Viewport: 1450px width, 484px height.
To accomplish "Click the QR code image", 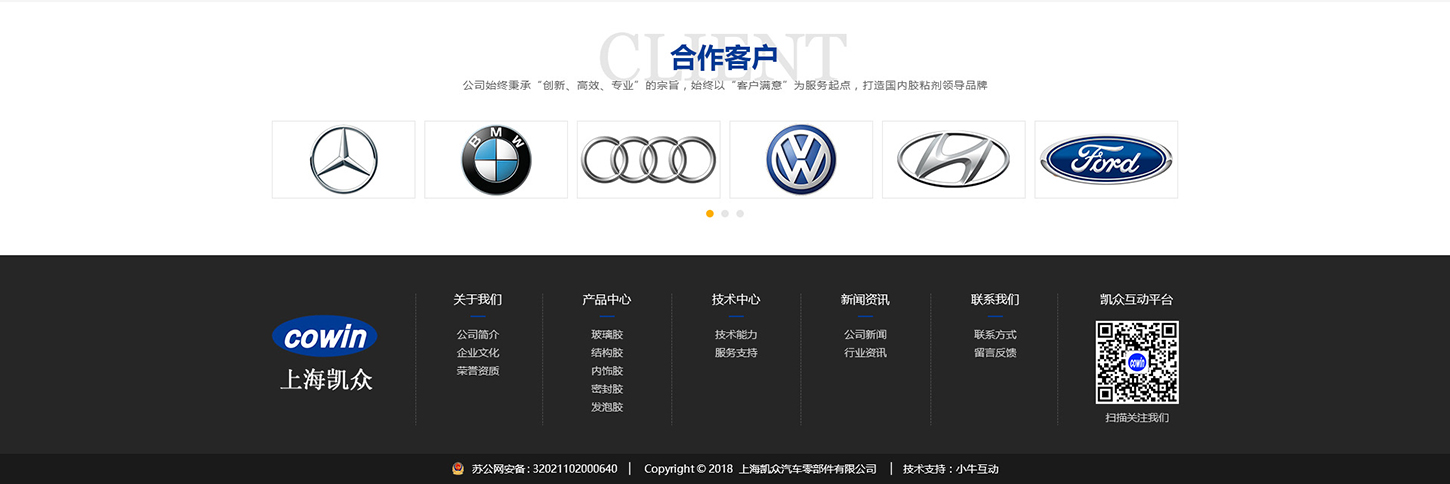I will tap(1136, 362).
